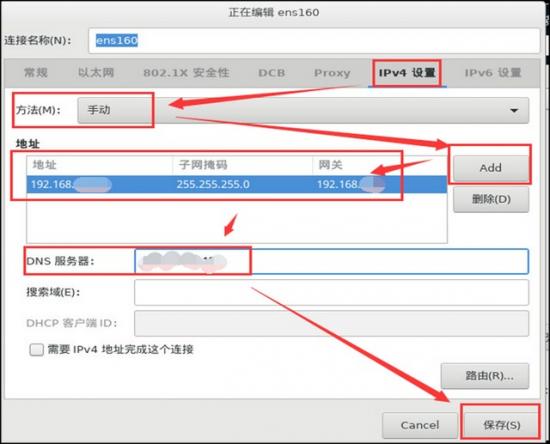Open the 方法 dropdown showing 手动
The height and width of the screenshot is (444, 550).
click(303, 110)
